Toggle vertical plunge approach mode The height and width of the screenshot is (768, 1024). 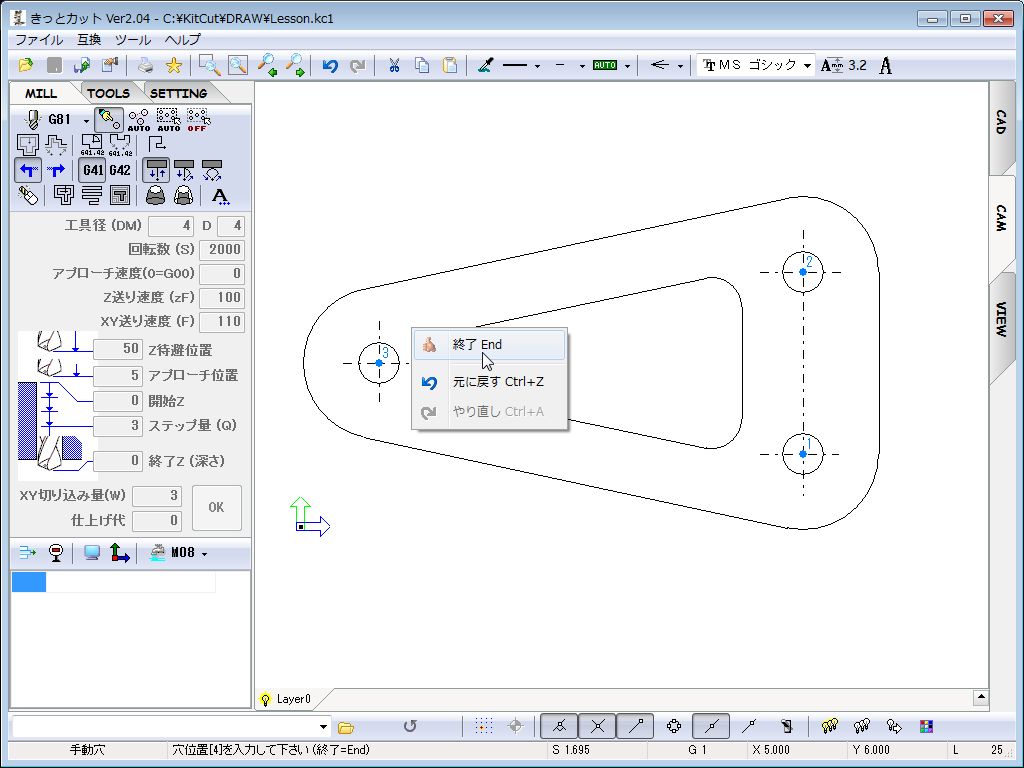(x=157, y=170)
